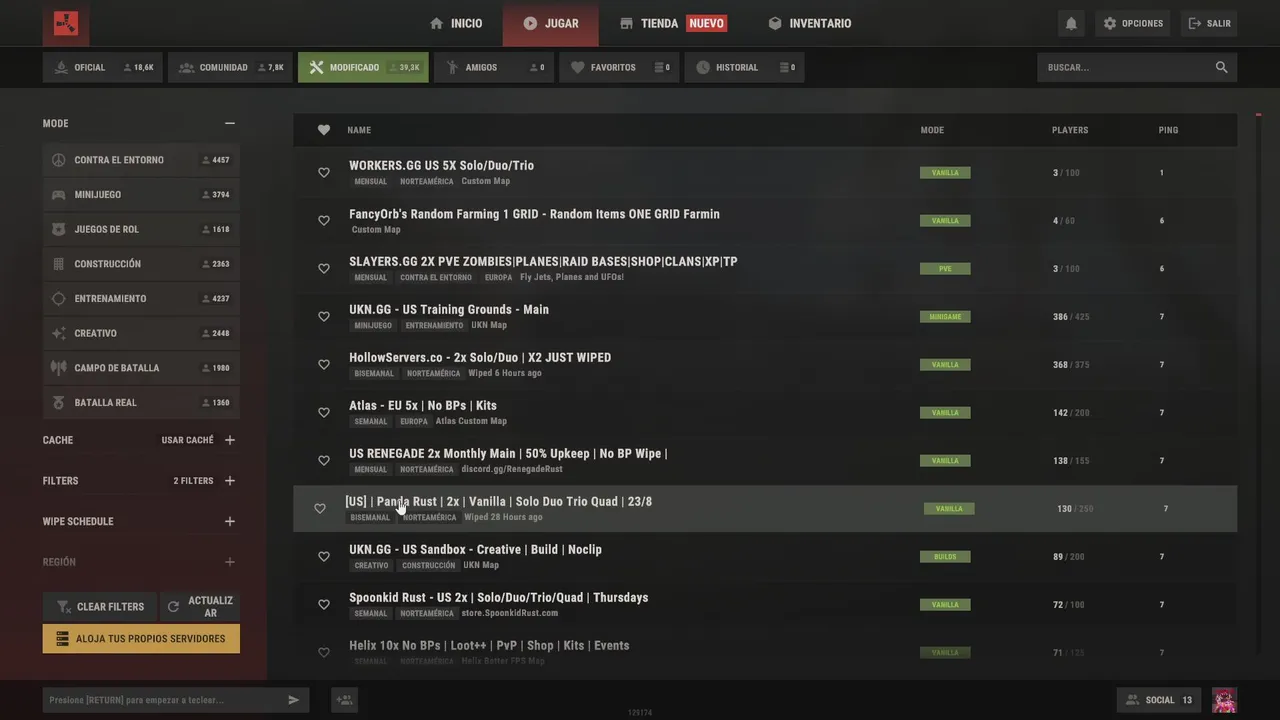This screenshot has height=720, width=1280.
Task: Select UKN.GG US Training Grounds server name
Action: 449,310
